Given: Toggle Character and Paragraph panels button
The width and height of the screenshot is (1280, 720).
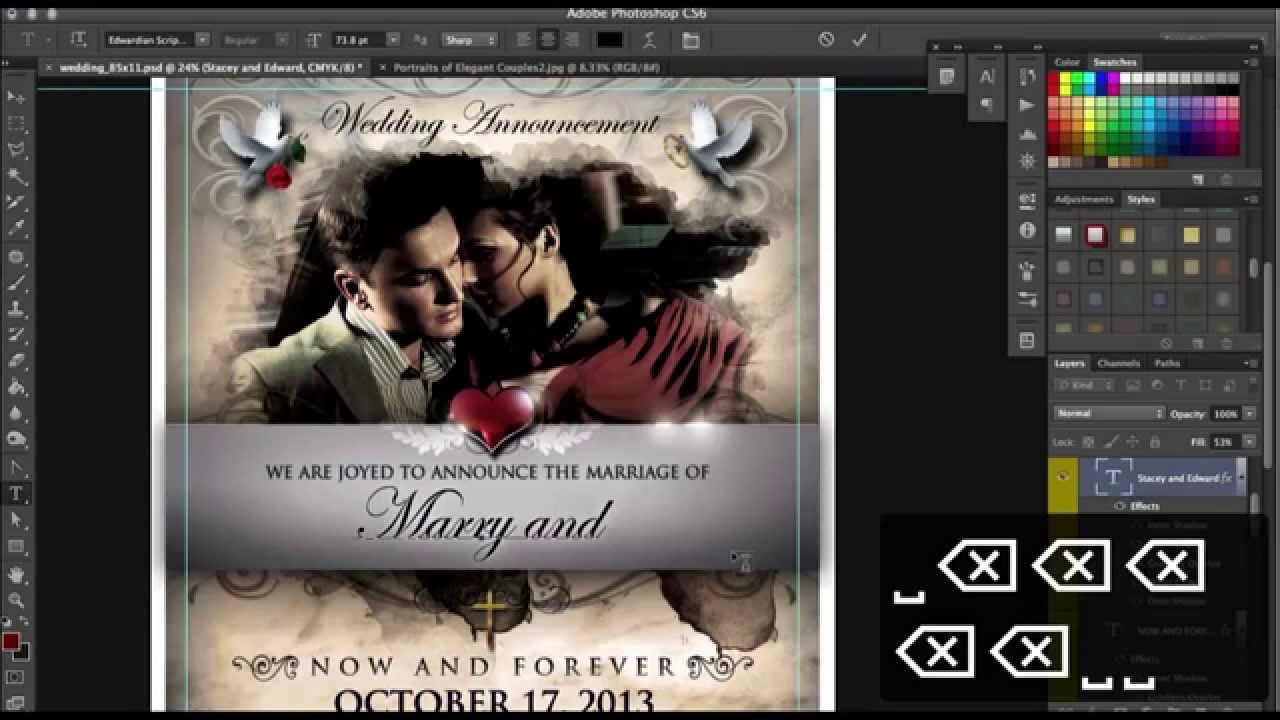Looking at the screenshot, I should coord(691,40).
